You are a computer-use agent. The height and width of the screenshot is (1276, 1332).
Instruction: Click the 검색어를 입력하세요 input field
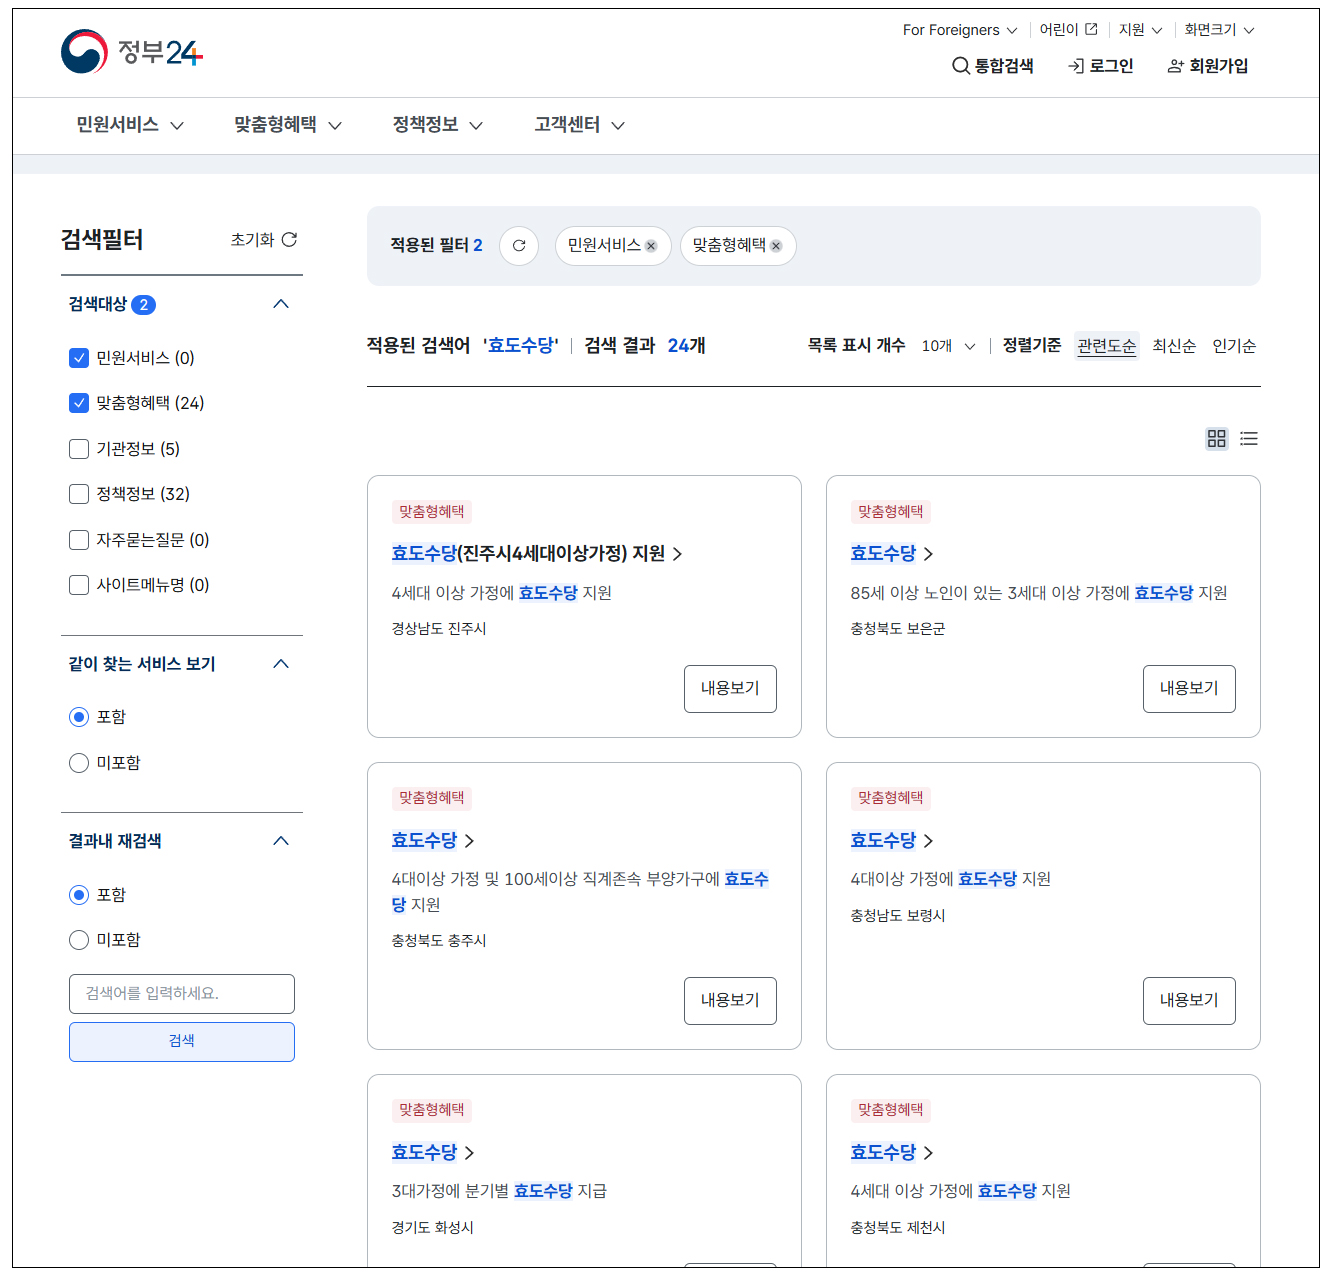tap(181, 994)
